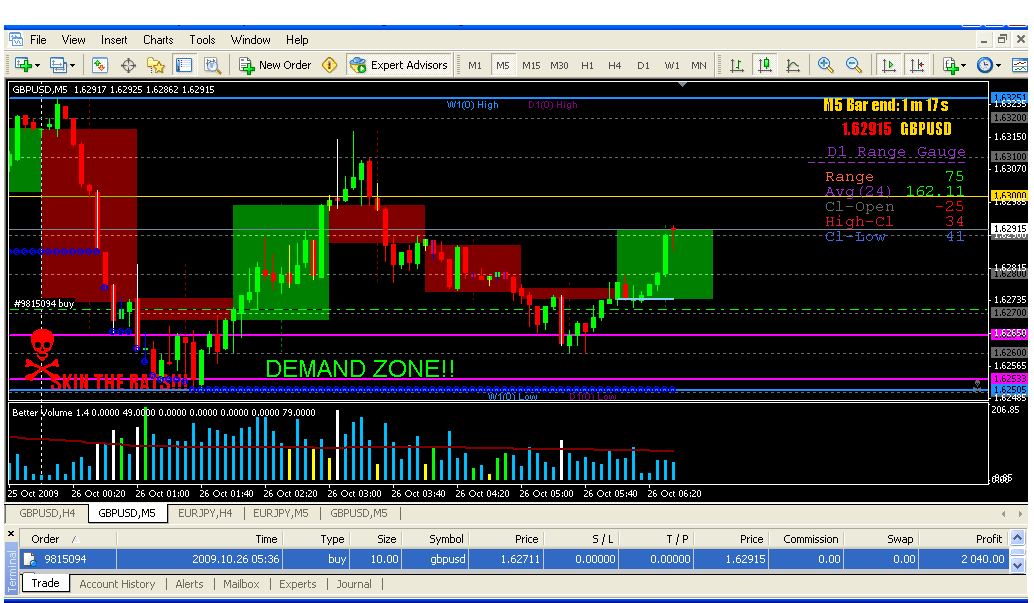Select the H1 timeframe button
This screenshot has height=603, width=1034.
587,65
